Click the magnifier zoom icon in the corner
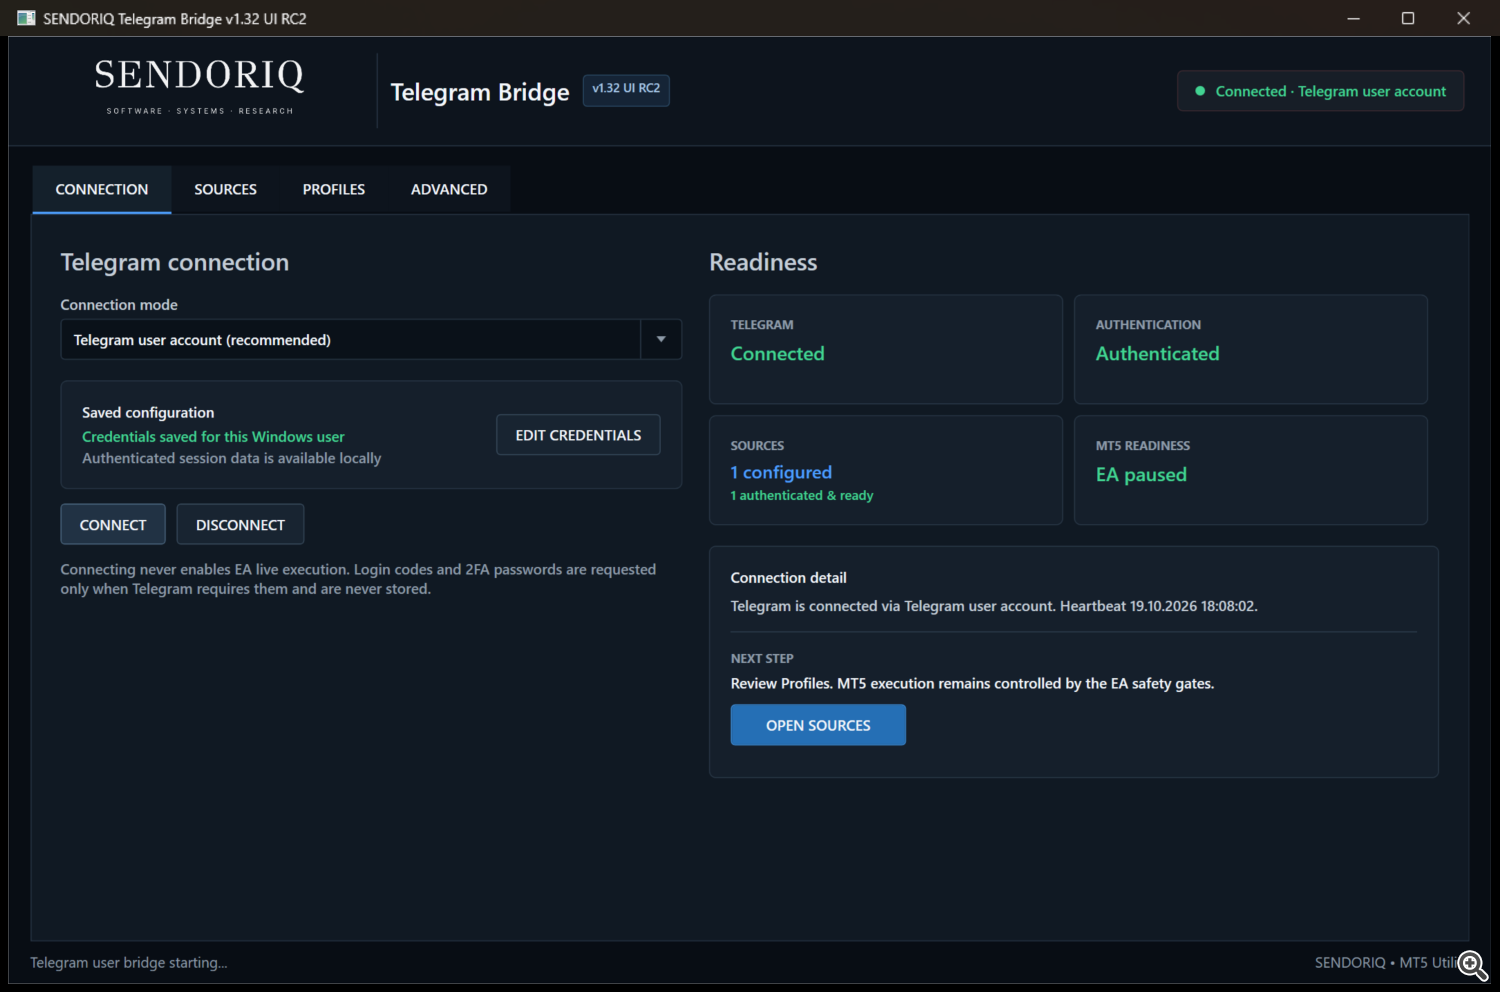This screenshot has height=992, width=1500. [1472, 964]
